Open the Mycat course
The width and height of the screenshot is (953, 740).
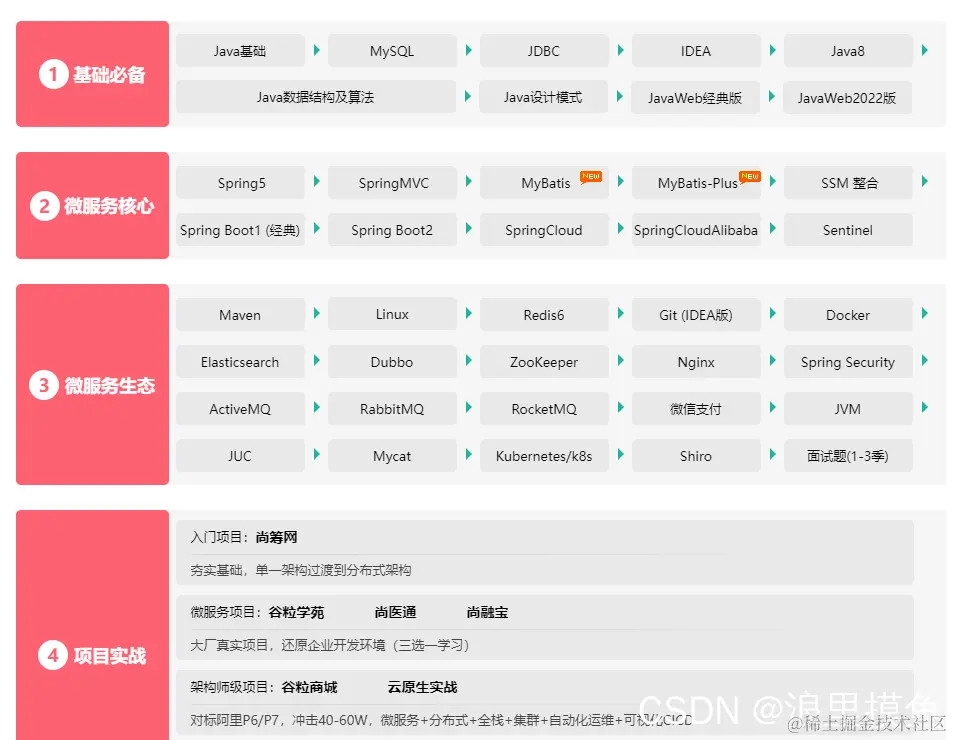392,456
